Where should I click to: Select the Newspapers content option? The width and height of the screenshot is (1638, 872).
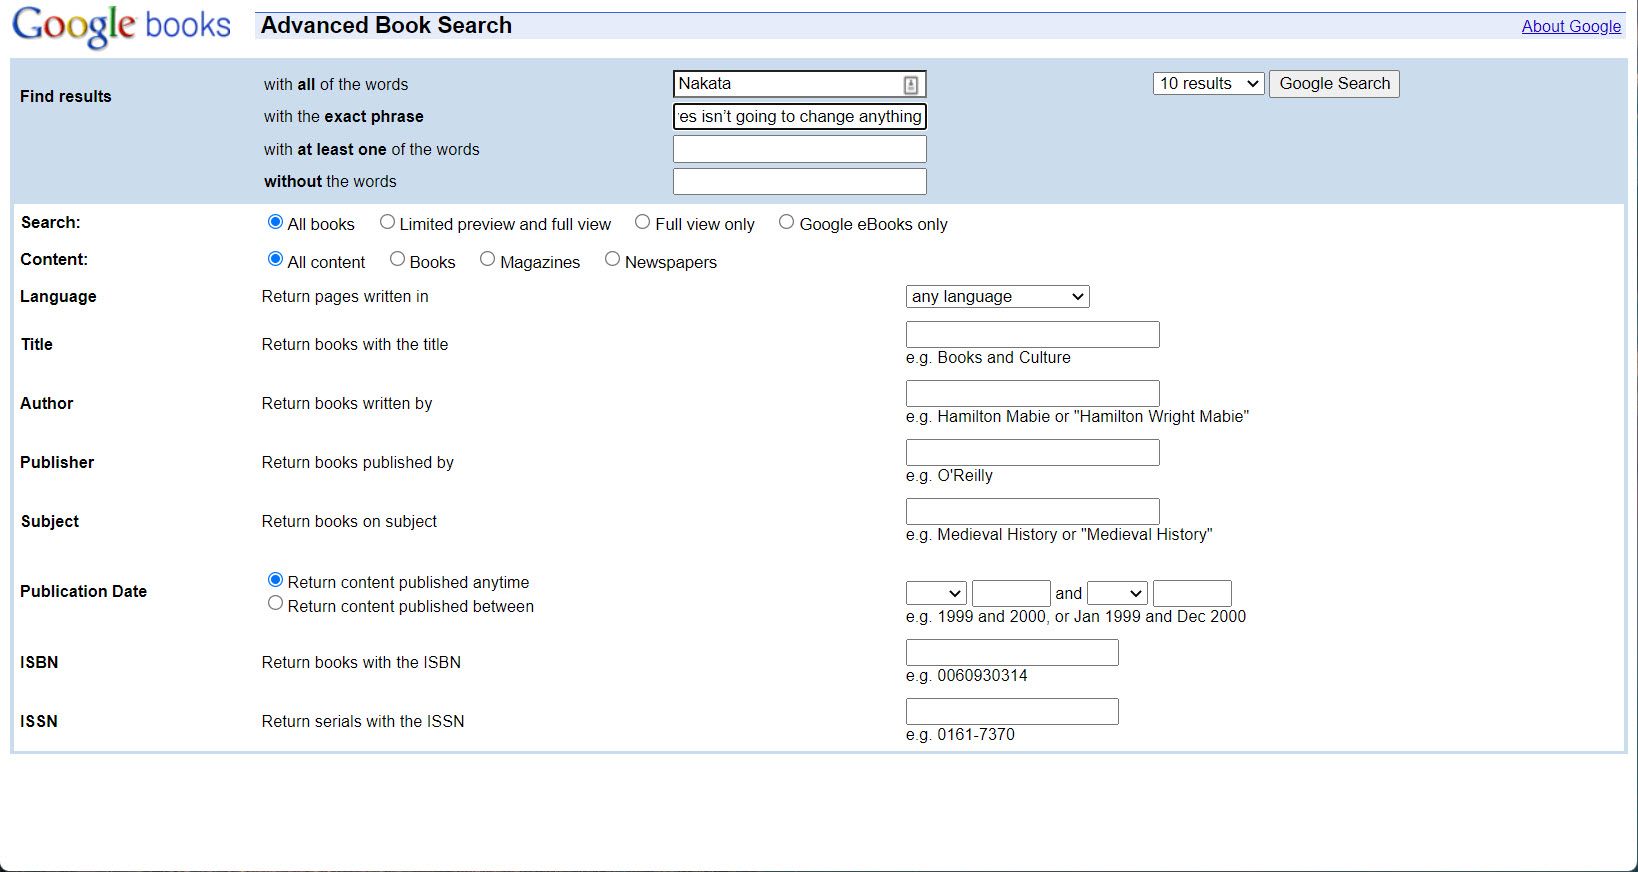tap(612, 259)
